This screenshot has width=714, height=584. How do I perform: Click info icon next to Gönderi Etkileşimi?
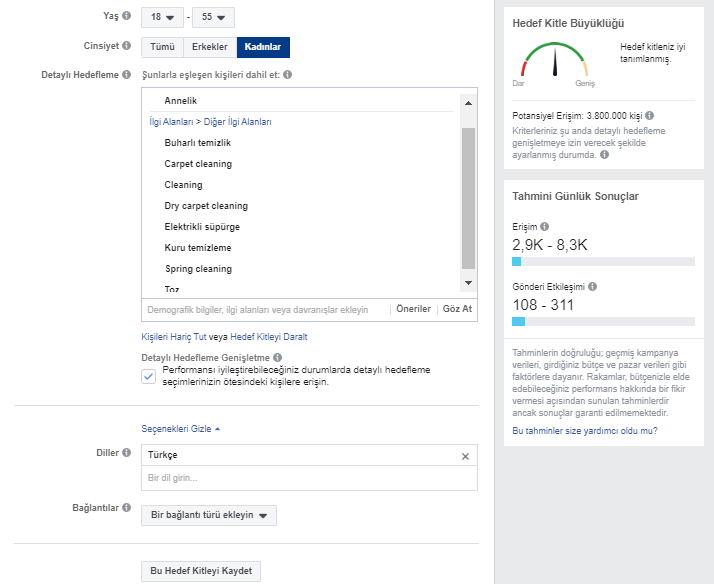coord(592,286)
